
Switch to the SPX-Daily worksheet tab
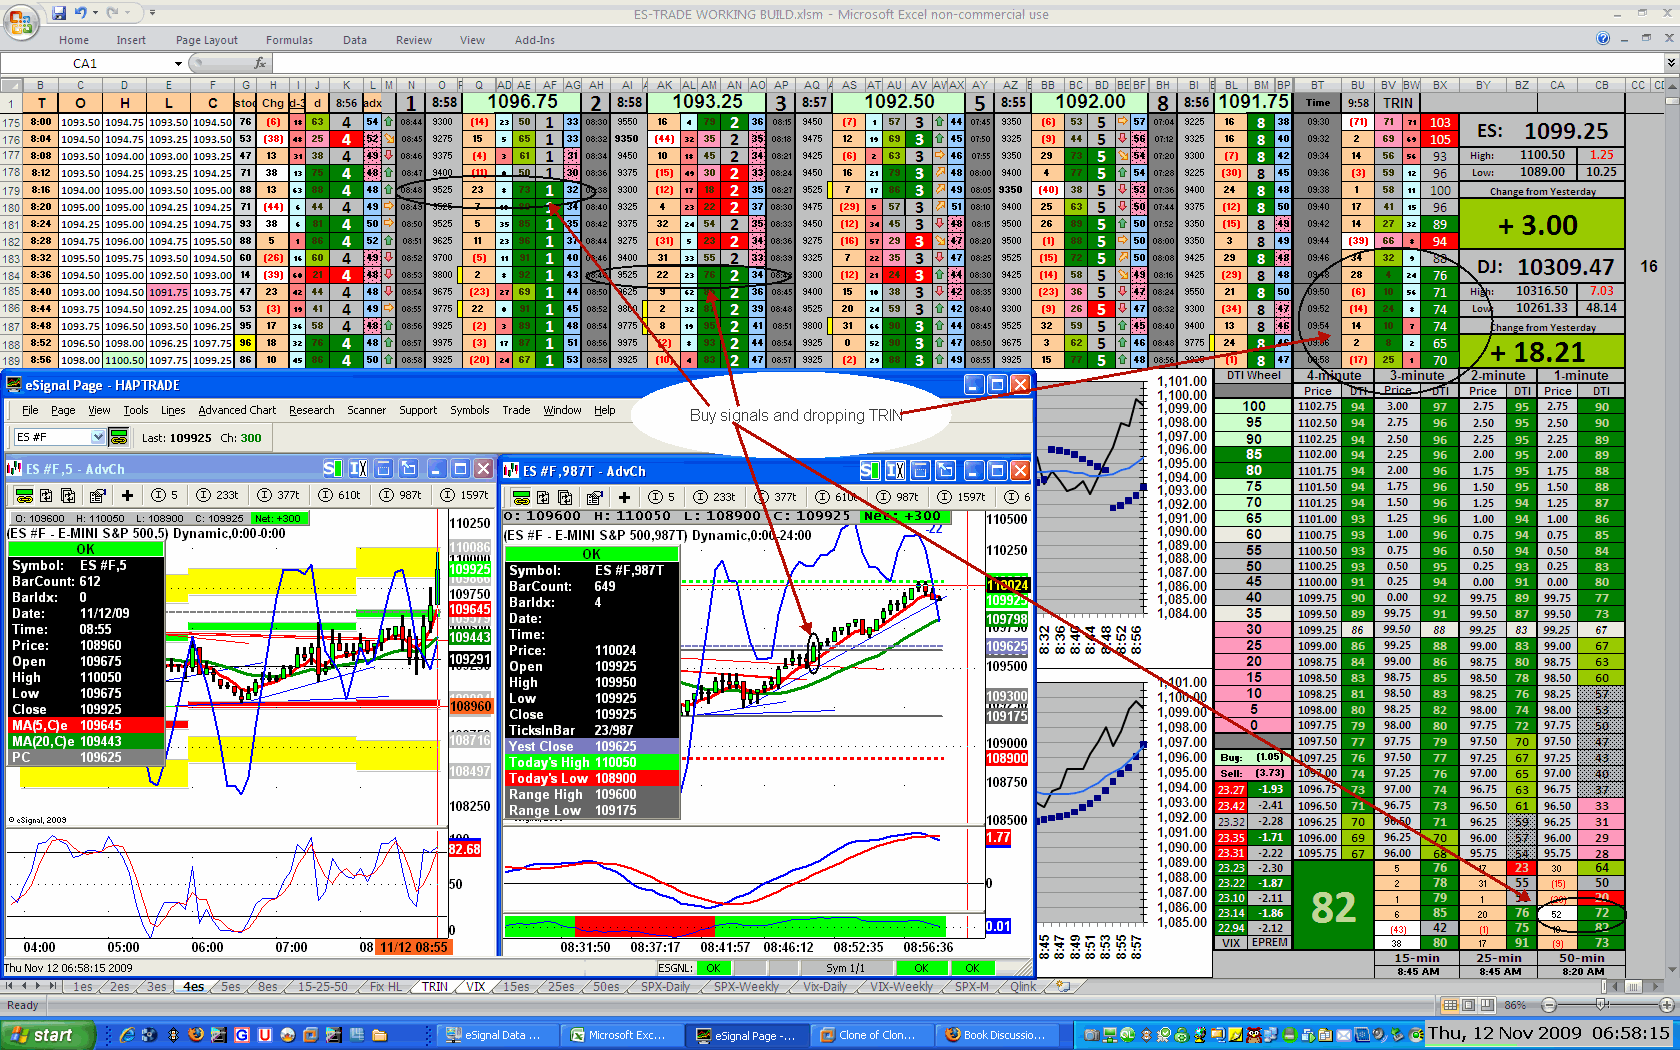[666, 987]
